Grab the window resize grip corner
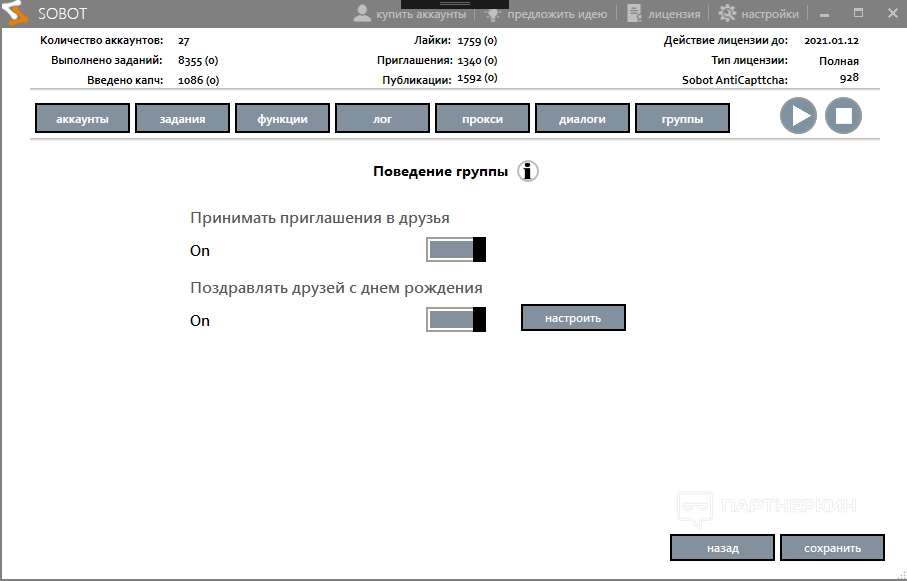907x581 pixels. pos(901,575)
